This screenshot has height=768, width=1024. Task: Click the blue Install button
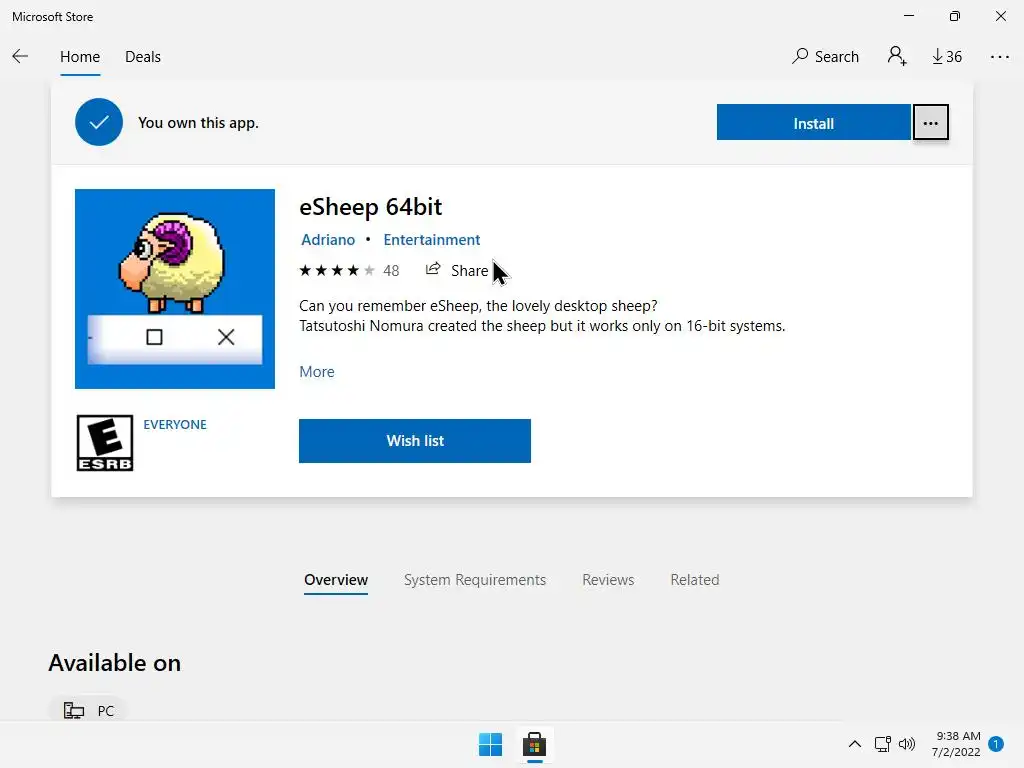point(813,123)
